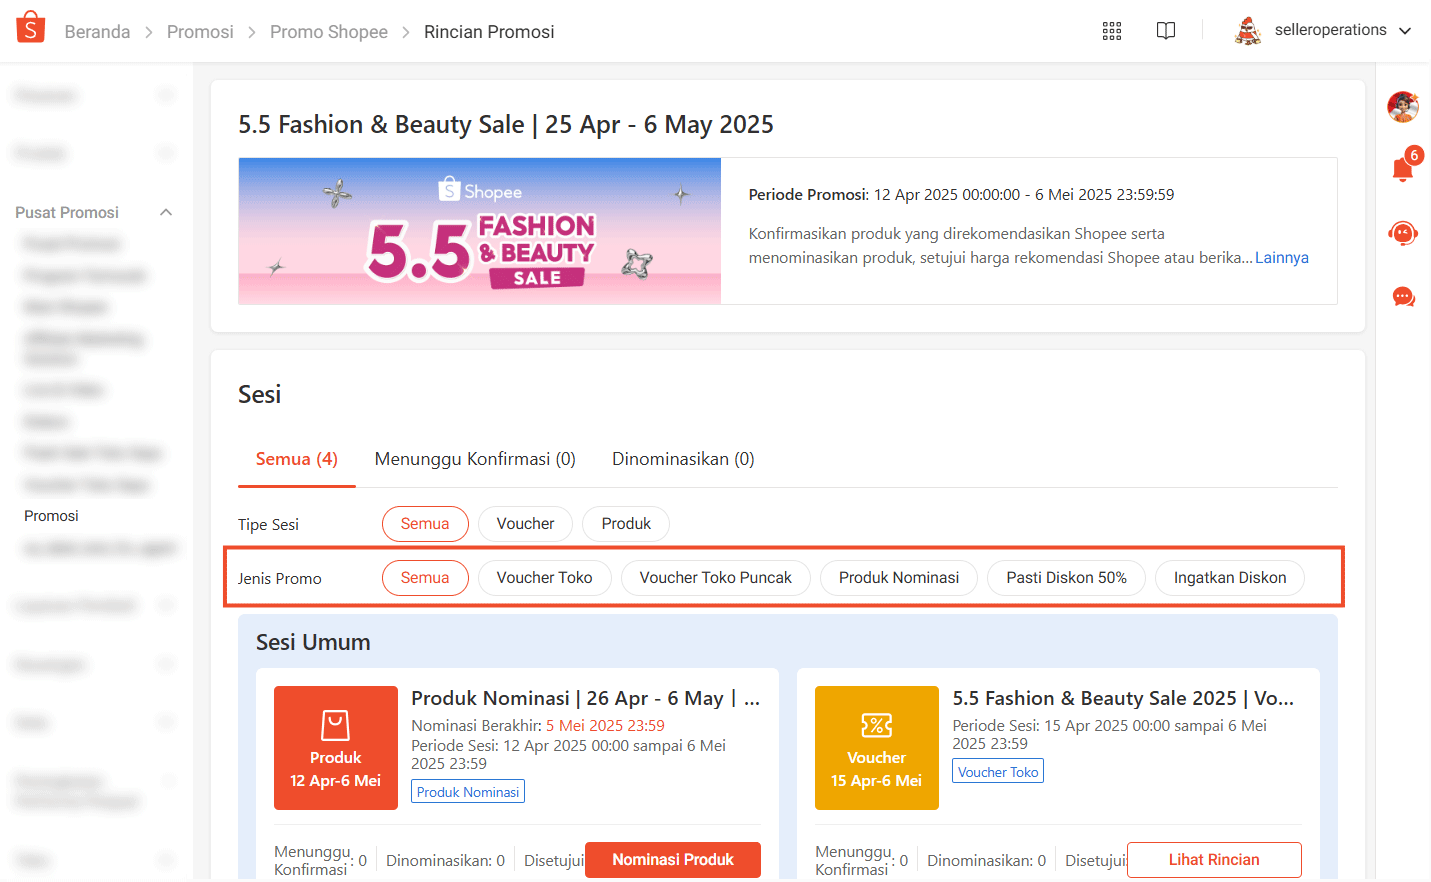Filter Jenis Promo by Produk Nominasi
The width and height of the screenshot is (1431, 882).
899,578
